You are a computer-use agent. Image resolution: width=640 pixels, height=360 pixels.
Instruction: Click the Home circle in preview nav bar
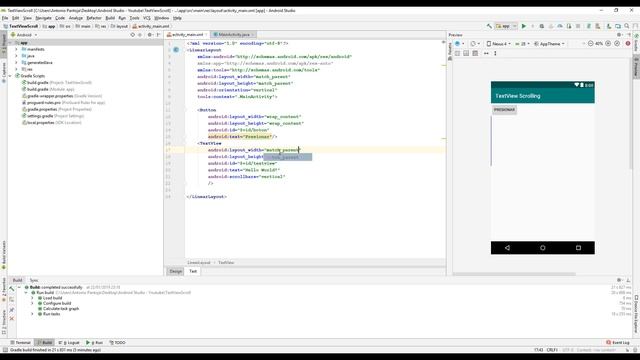[542, 248]
